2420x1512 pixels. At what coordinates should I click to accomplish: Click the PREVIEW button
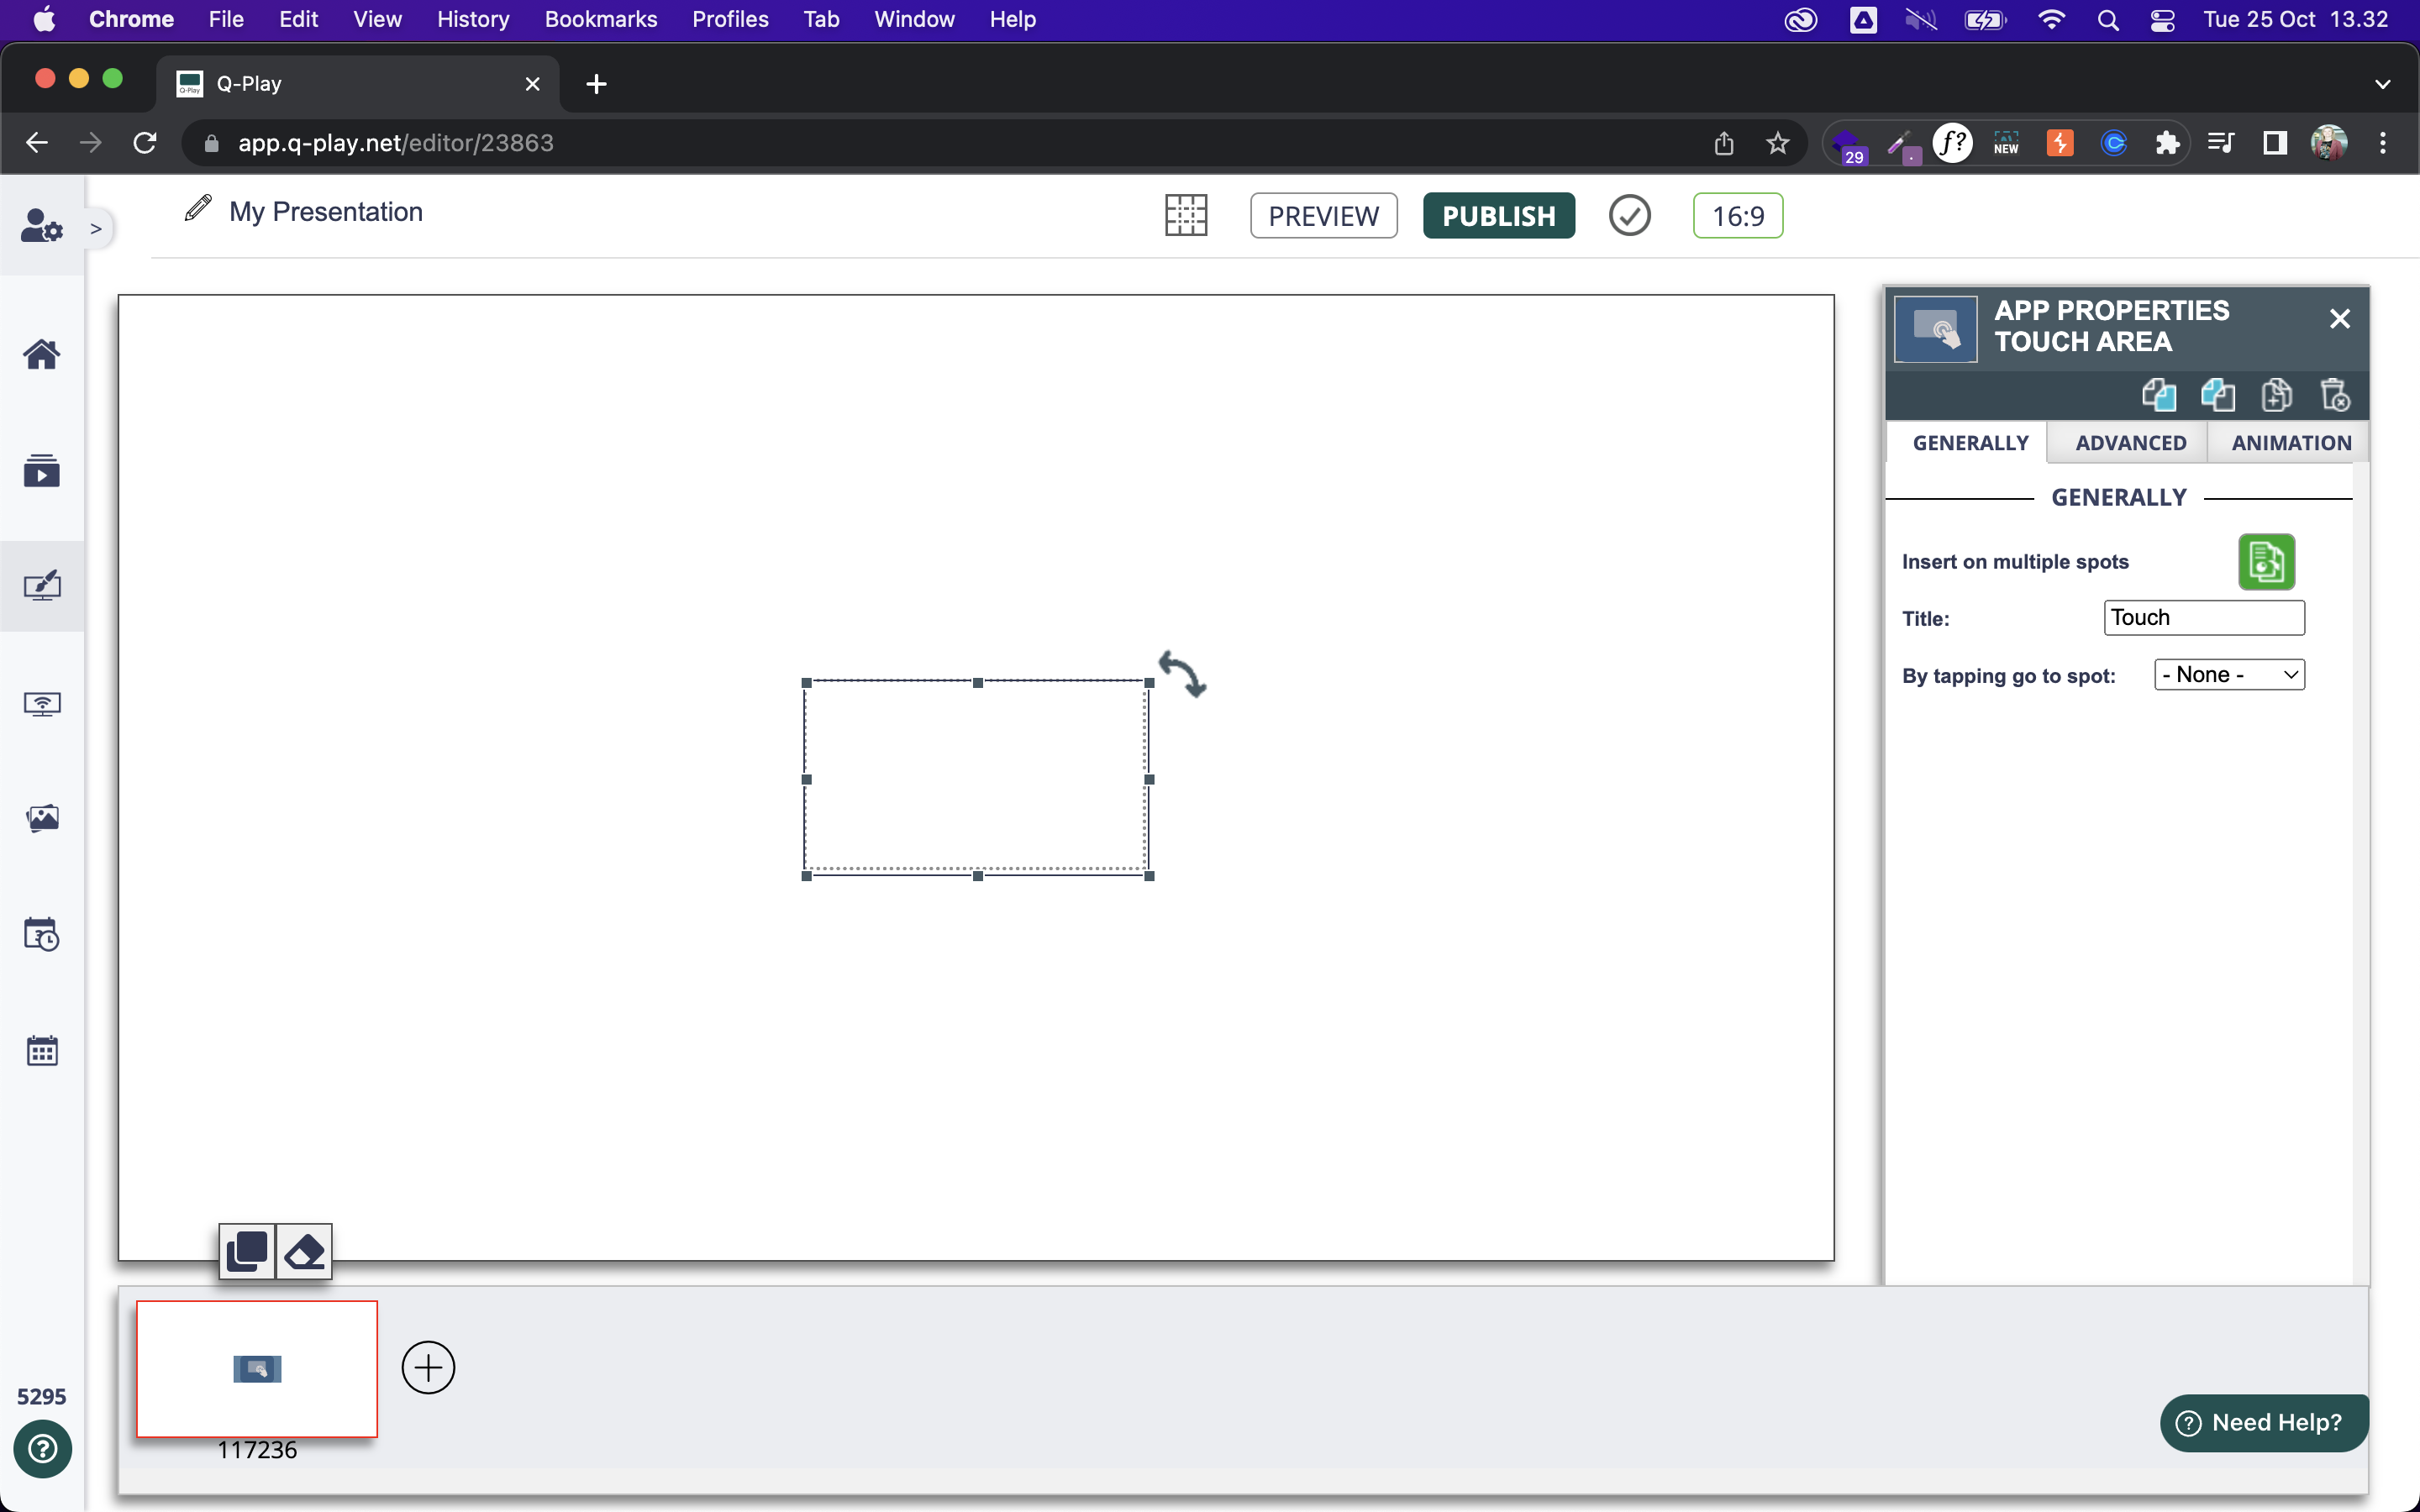(x=1321, y=216)
